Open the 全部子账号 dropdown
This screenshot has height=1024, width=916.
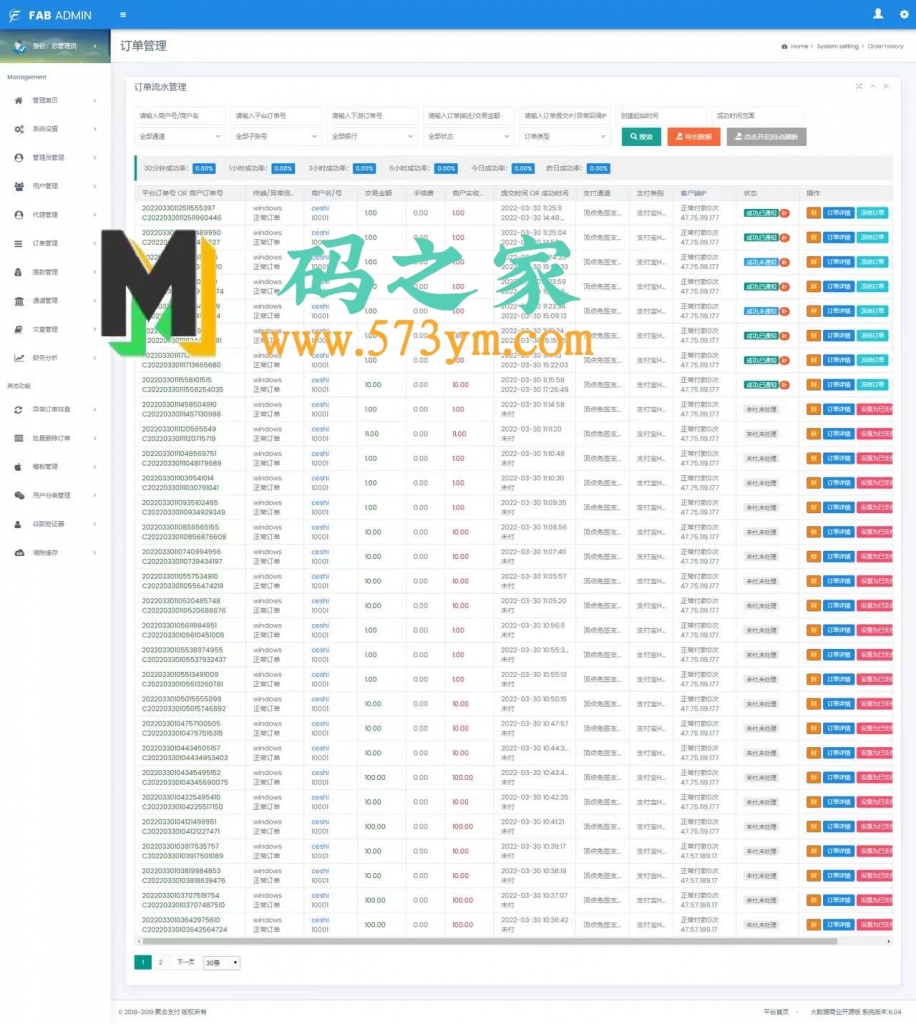(276, 136)
